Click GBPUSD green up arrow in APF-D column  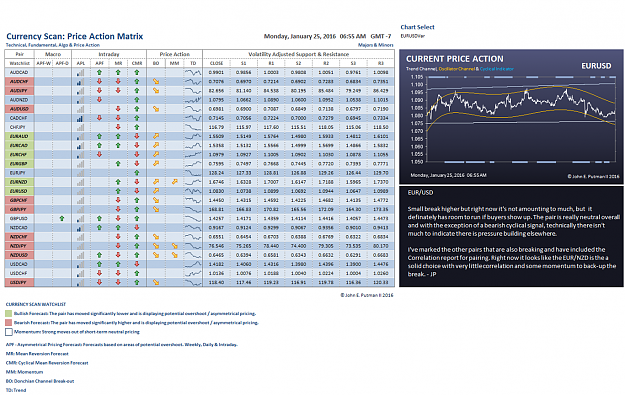click(62, 218)
